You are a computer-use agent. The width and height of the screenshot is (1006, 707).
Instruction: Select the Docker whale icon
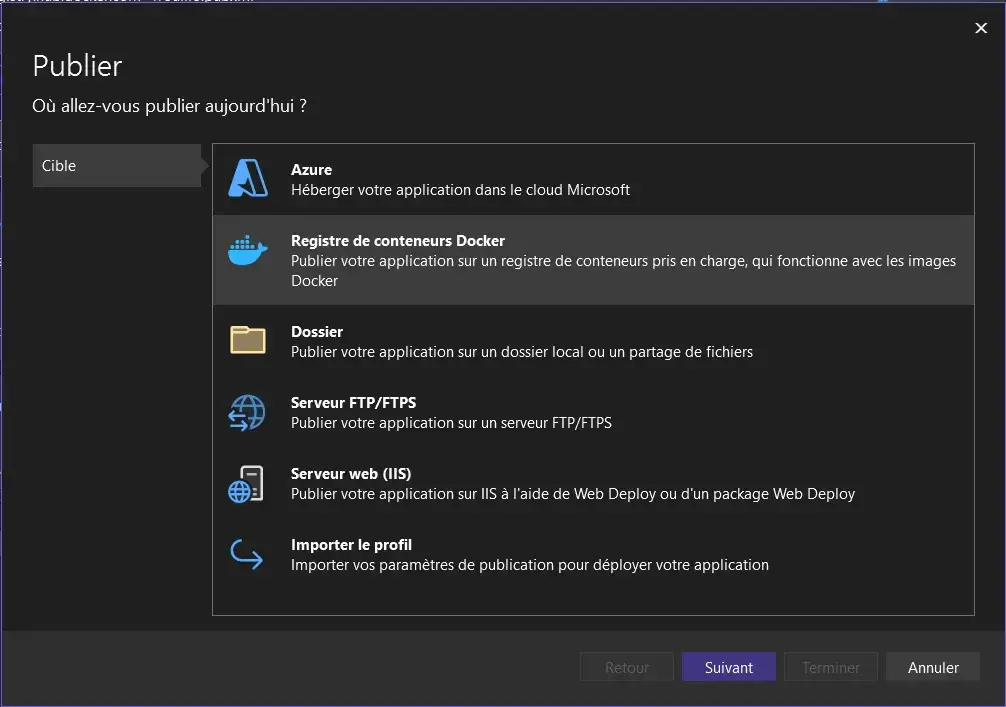pos(247,251)
